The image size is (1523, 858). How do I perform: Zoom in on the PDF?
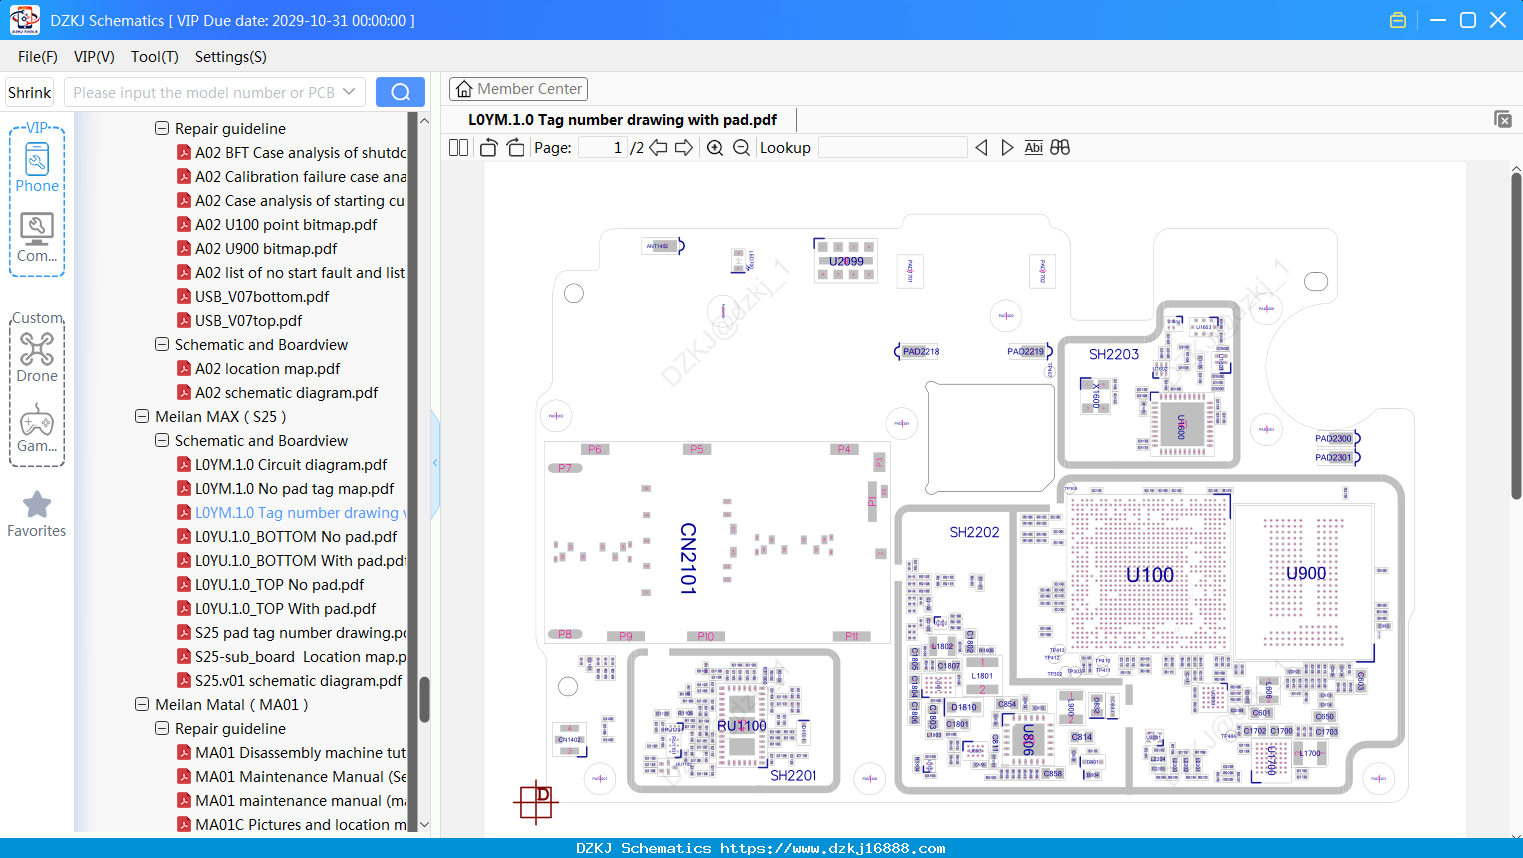pos(715,148)
